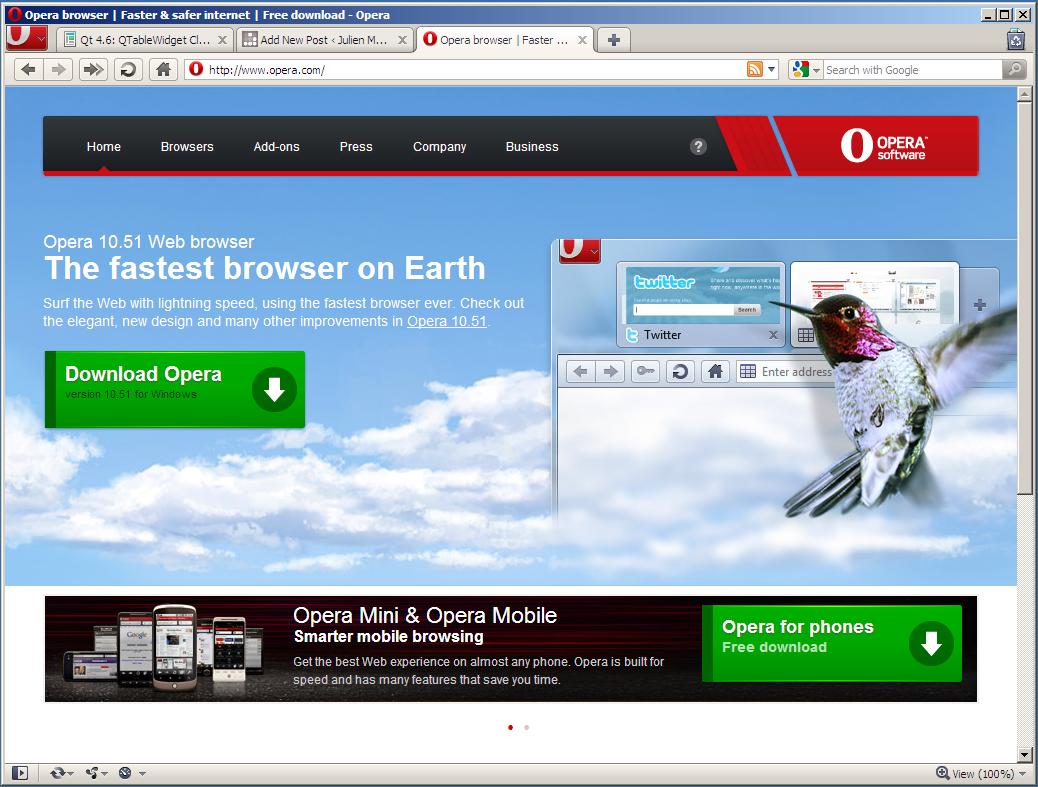Click the vertical scrollbar up arrow

point(1025,94)
